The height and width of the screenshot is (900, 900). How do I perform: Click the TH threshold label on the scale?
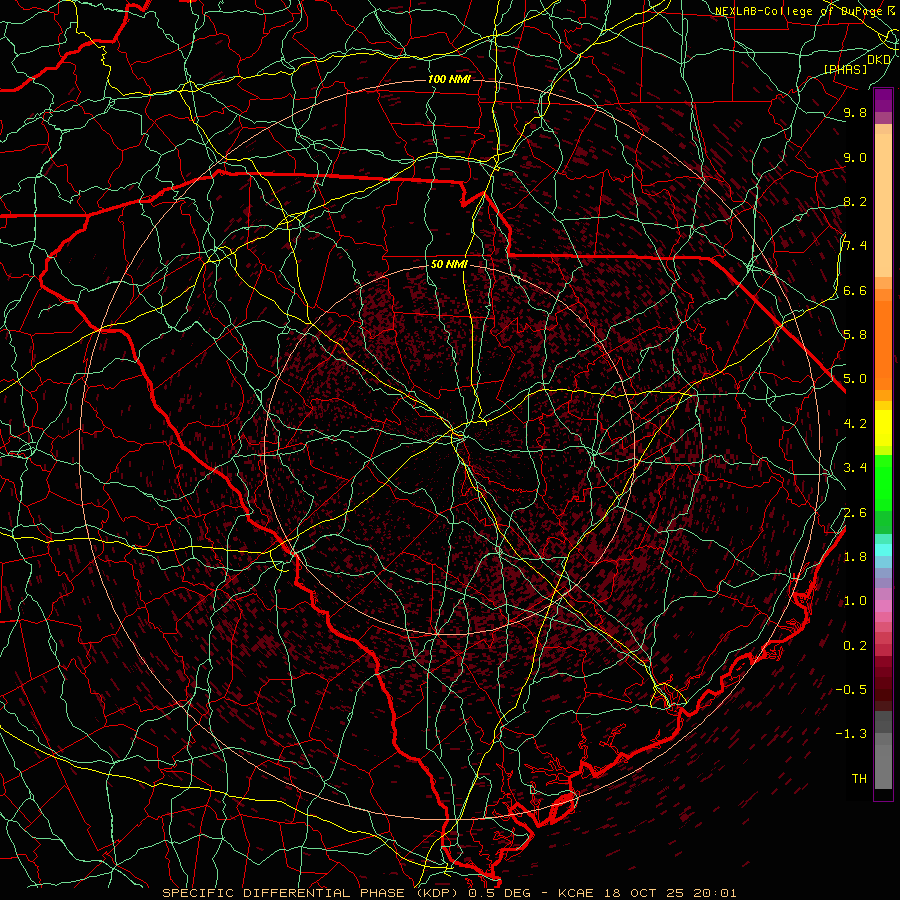click(859, 778)
